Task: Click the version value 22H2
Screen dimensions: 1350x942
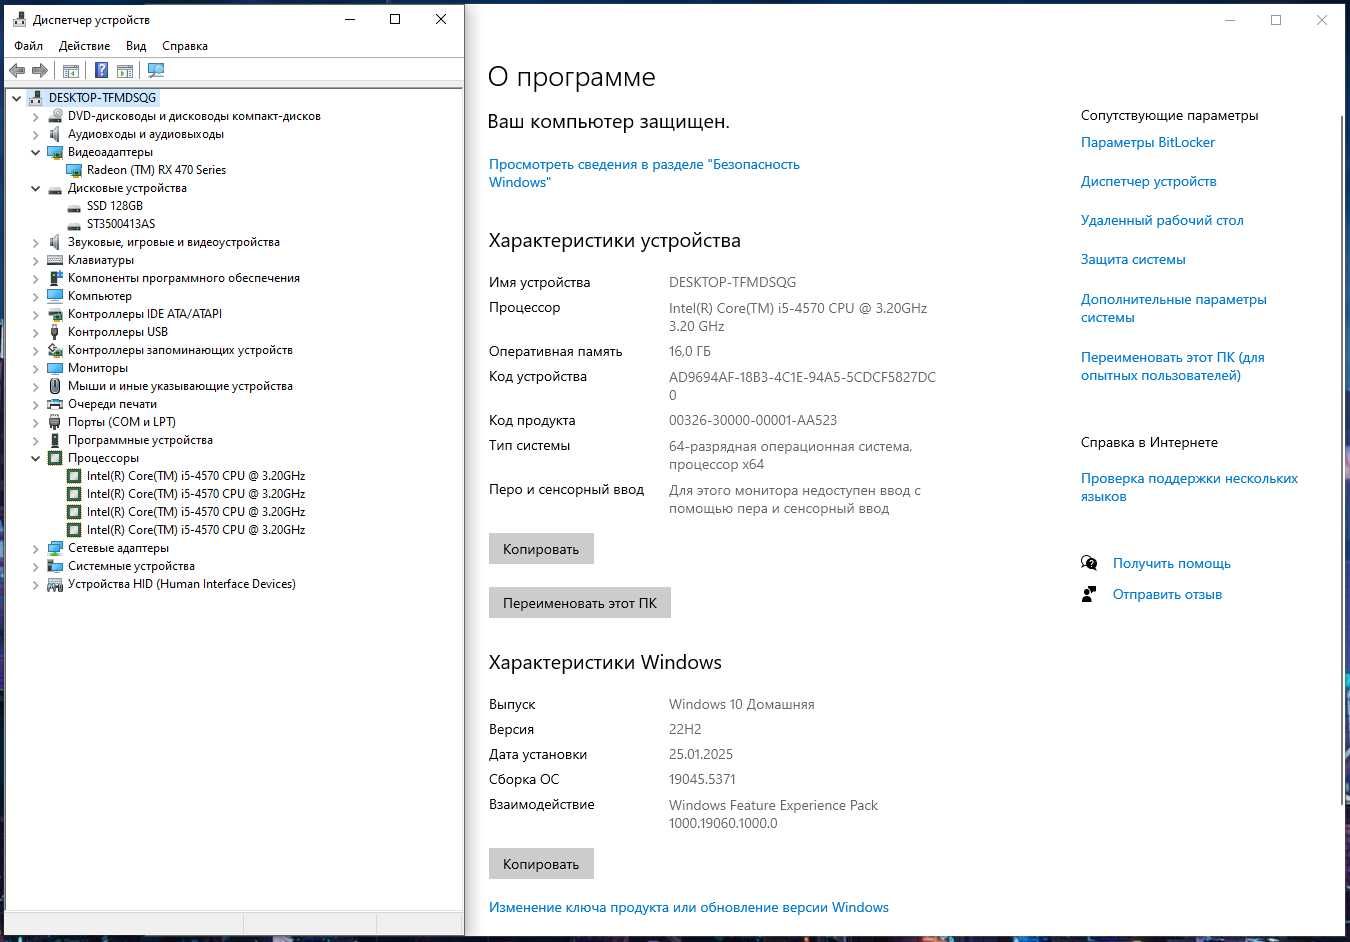Action: (685, 729)
